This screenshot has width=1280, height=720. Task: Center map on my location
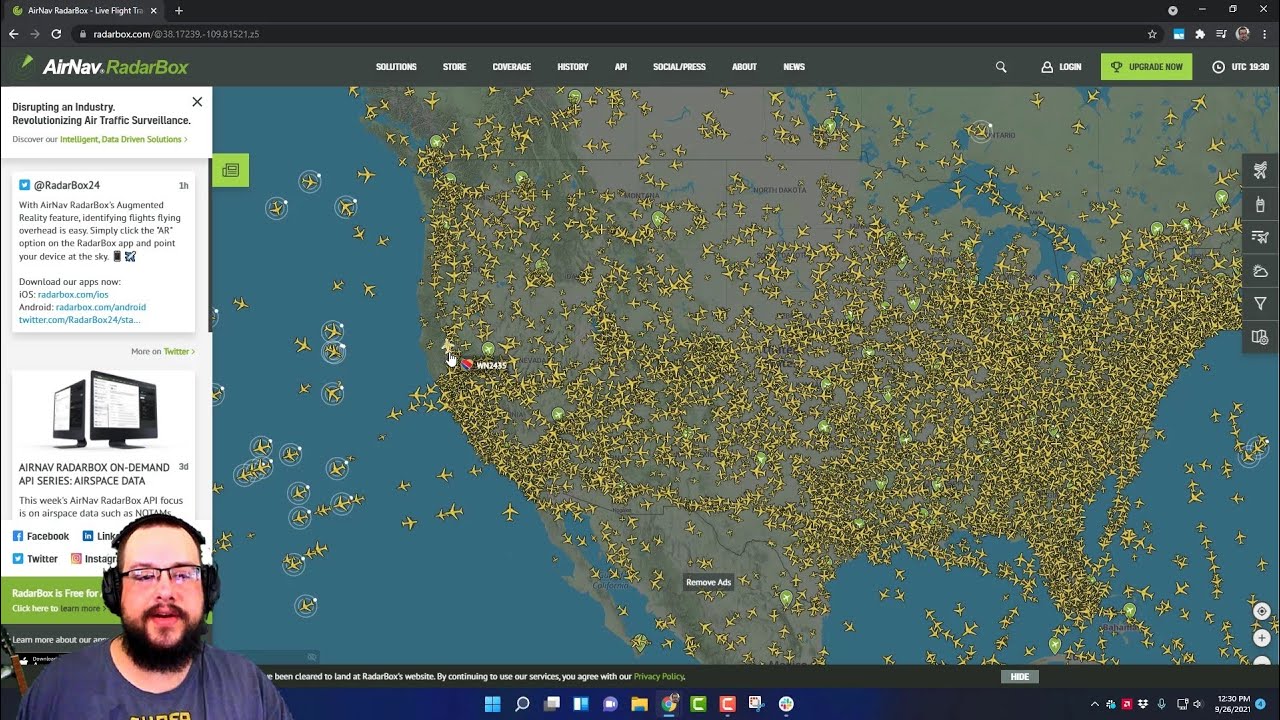(x=1262, y=611)
